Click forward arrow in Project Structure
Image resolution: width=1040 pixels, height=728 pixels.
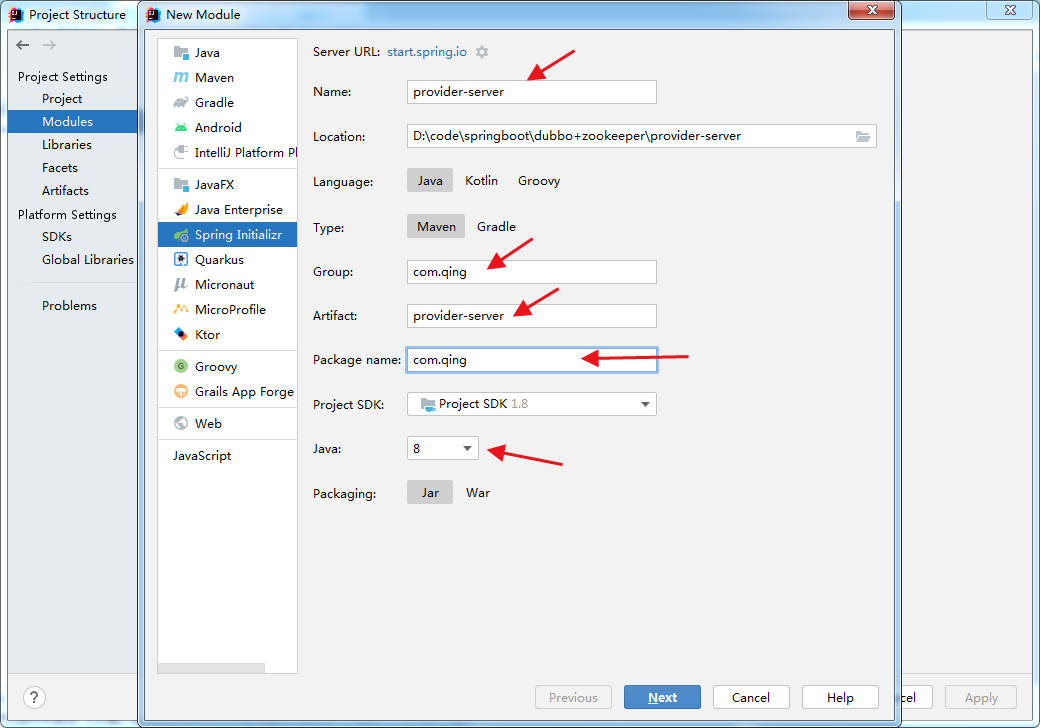pos(49,45)
